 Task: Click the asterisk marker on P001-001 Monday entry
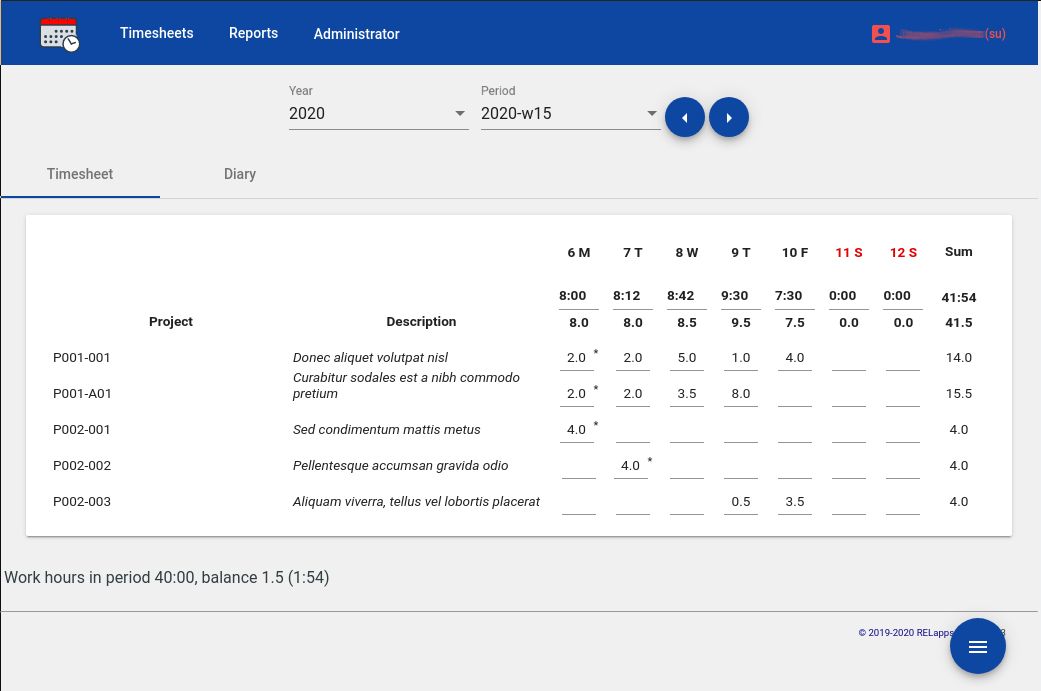(594, 351)
